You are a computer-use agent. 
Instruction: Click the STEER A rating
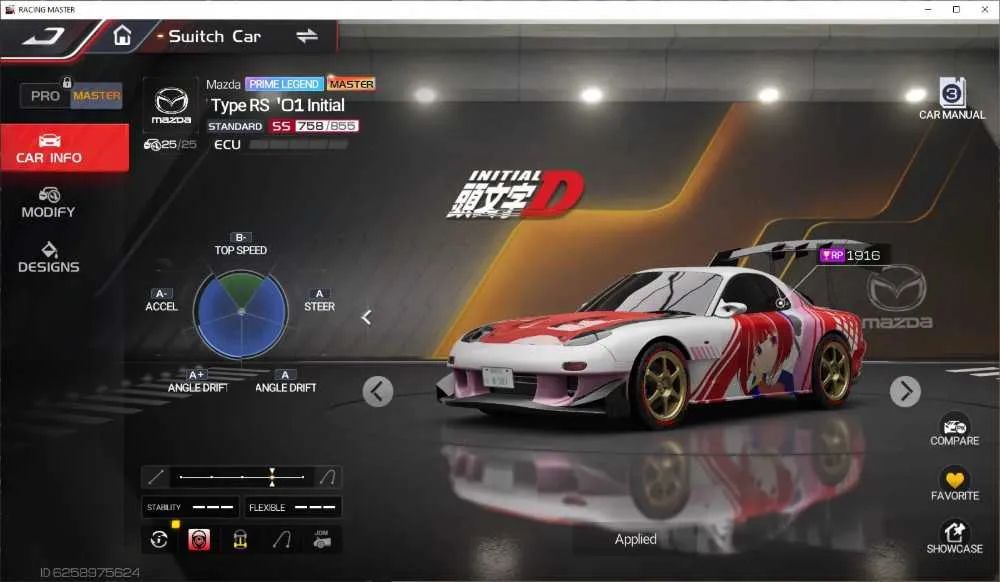point(319,300)
